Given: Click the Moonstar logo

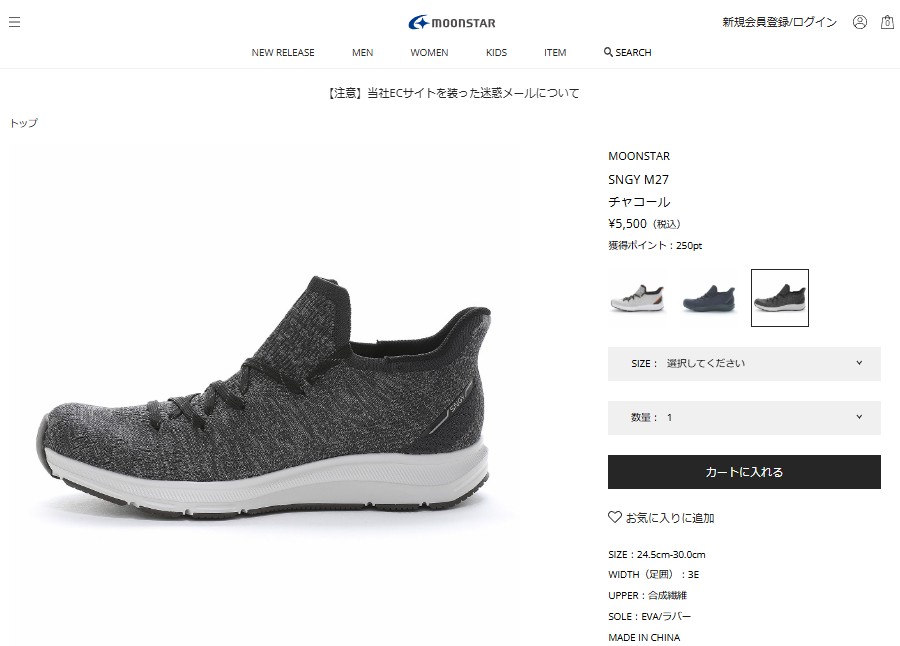Looking at the screenshot, I should pos(452,22).
